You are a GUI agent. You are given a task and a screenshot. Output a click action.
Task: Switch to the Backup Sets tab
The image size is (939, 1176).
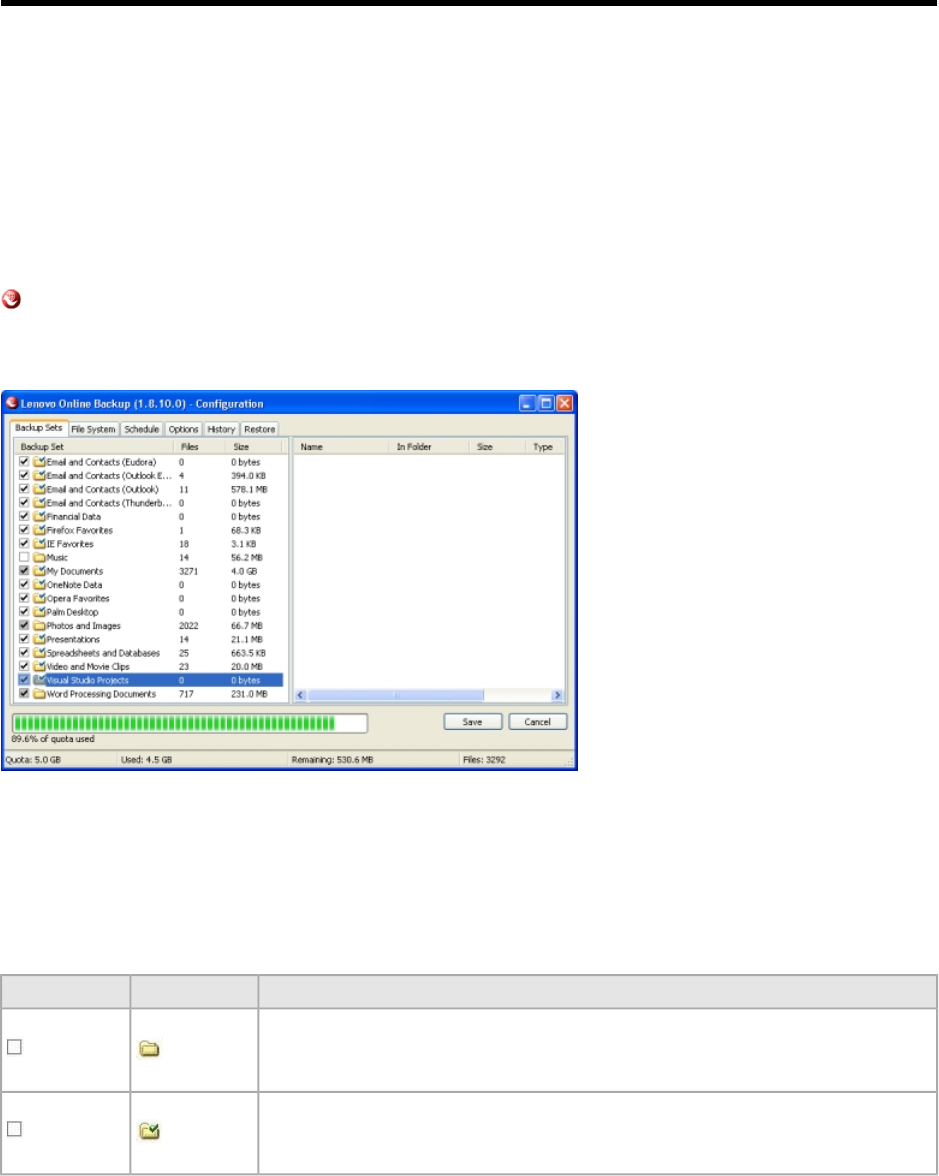point(39,428)
